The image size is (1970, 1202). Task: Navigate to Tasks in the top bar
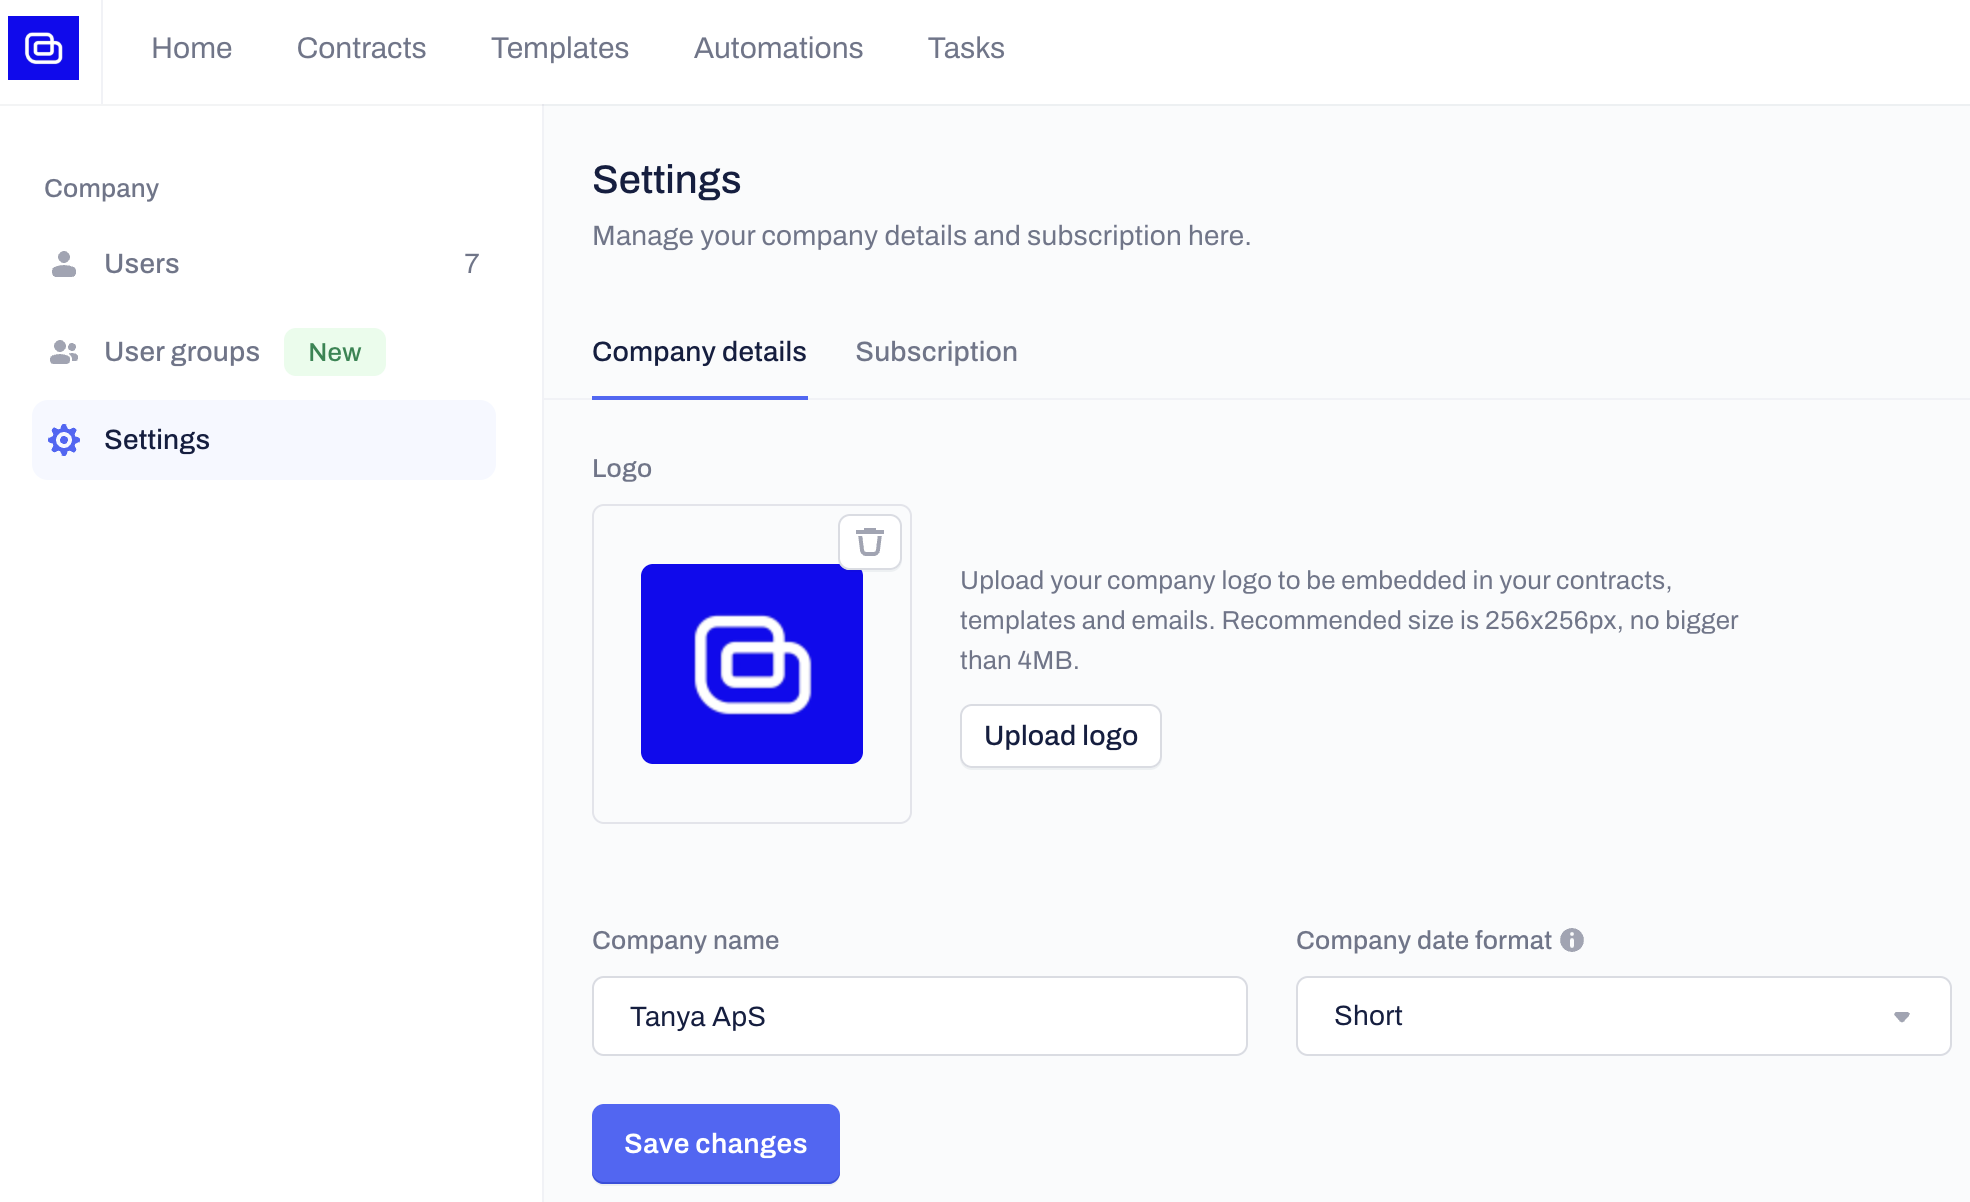tap(965, 48)
